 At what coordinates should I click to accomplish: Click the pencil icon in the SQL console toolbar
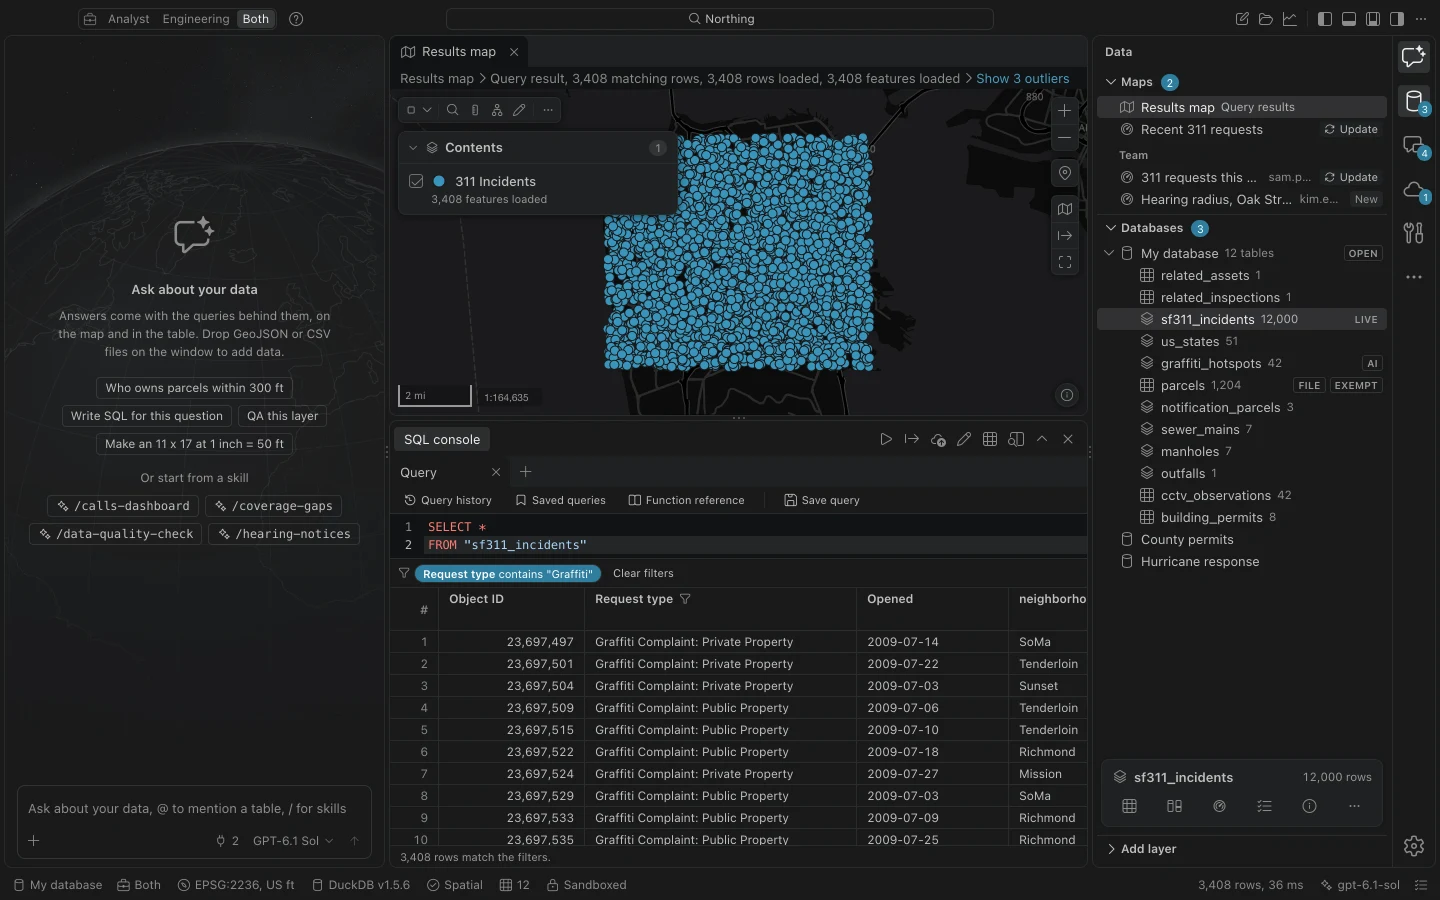point(964,439)
